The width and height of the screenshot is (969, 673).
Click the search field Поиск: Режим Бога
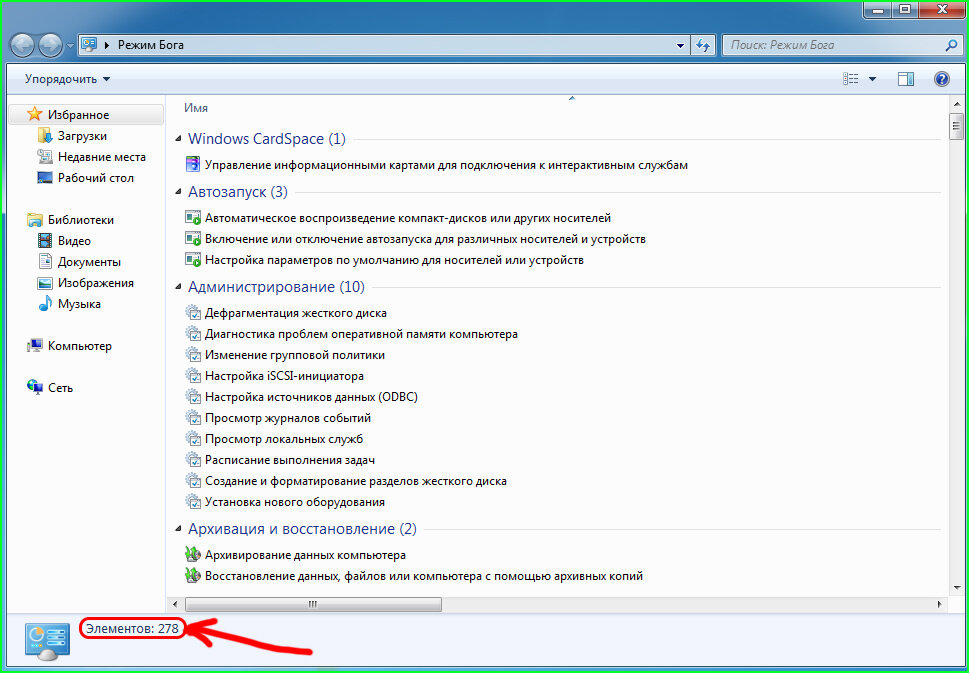[840, 45]
